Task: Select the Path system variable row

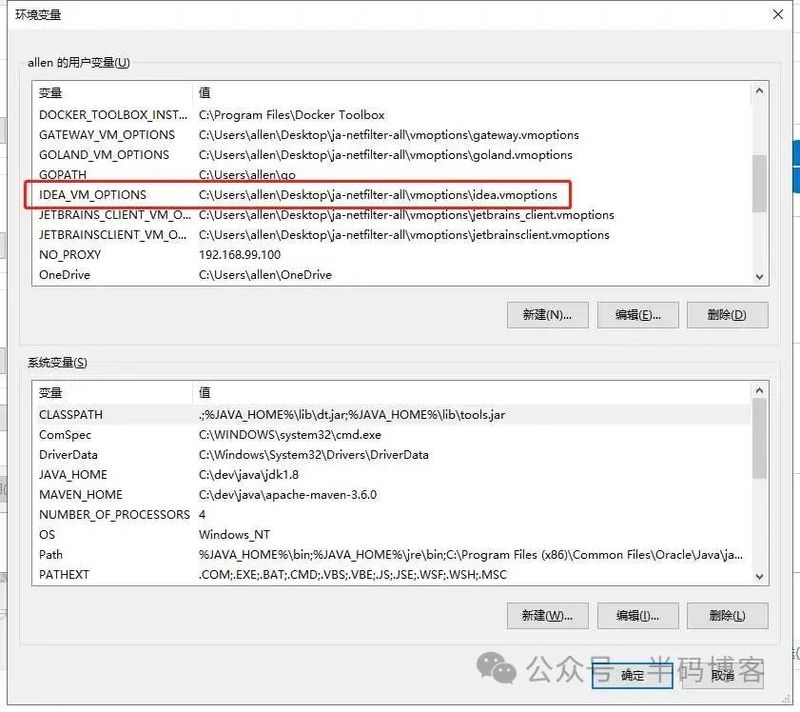Action: tap(51, 555)
